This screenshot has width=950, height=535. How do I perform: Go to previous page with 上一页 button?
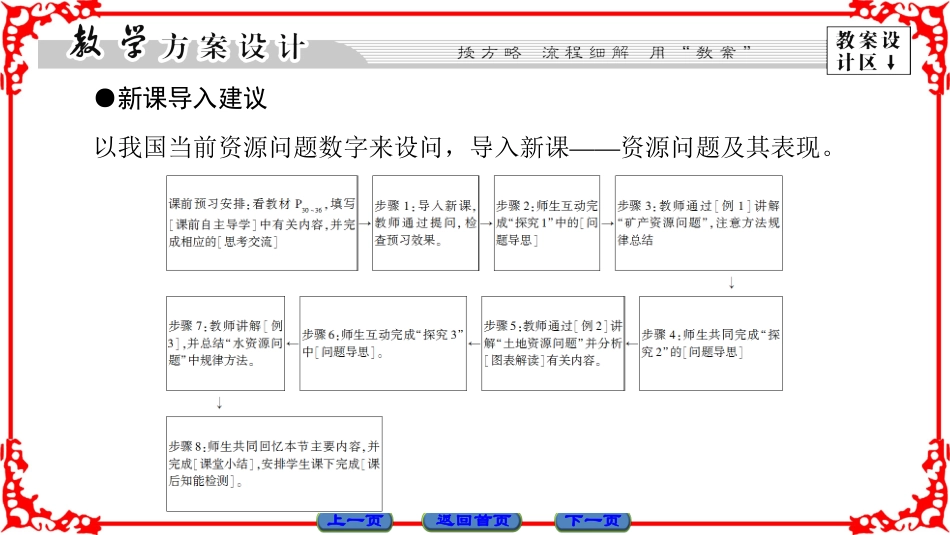[355, 521]
